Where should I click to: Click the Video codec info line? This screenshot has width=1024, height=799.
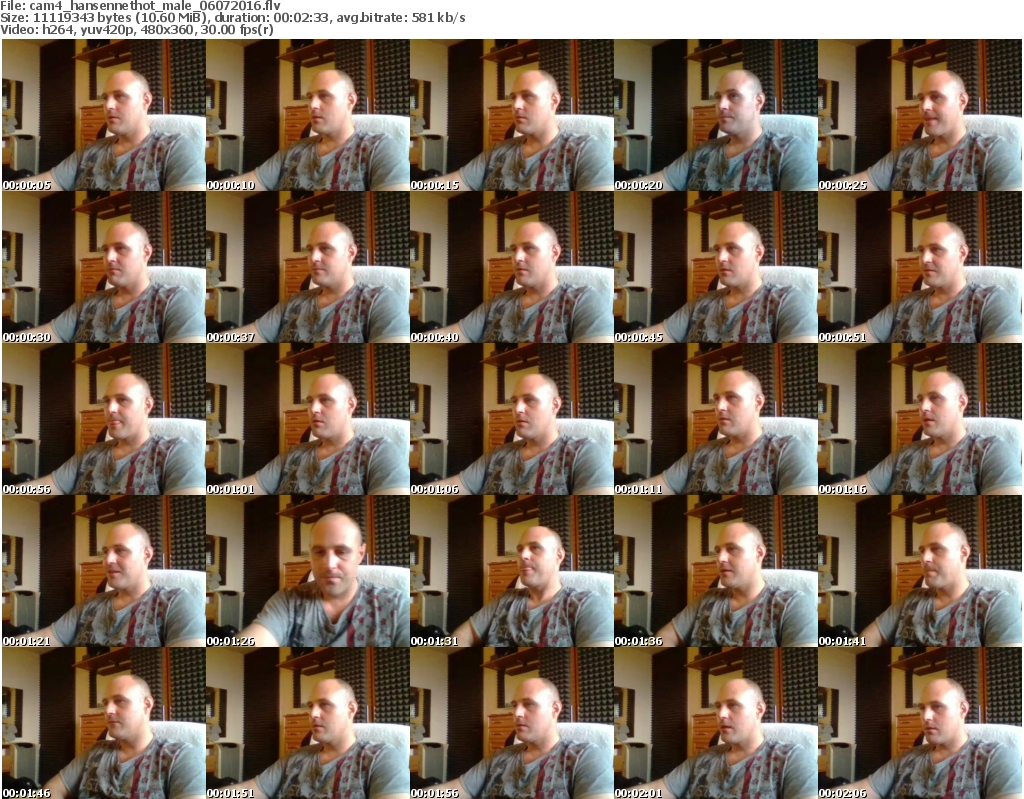(x=137, y=30)
